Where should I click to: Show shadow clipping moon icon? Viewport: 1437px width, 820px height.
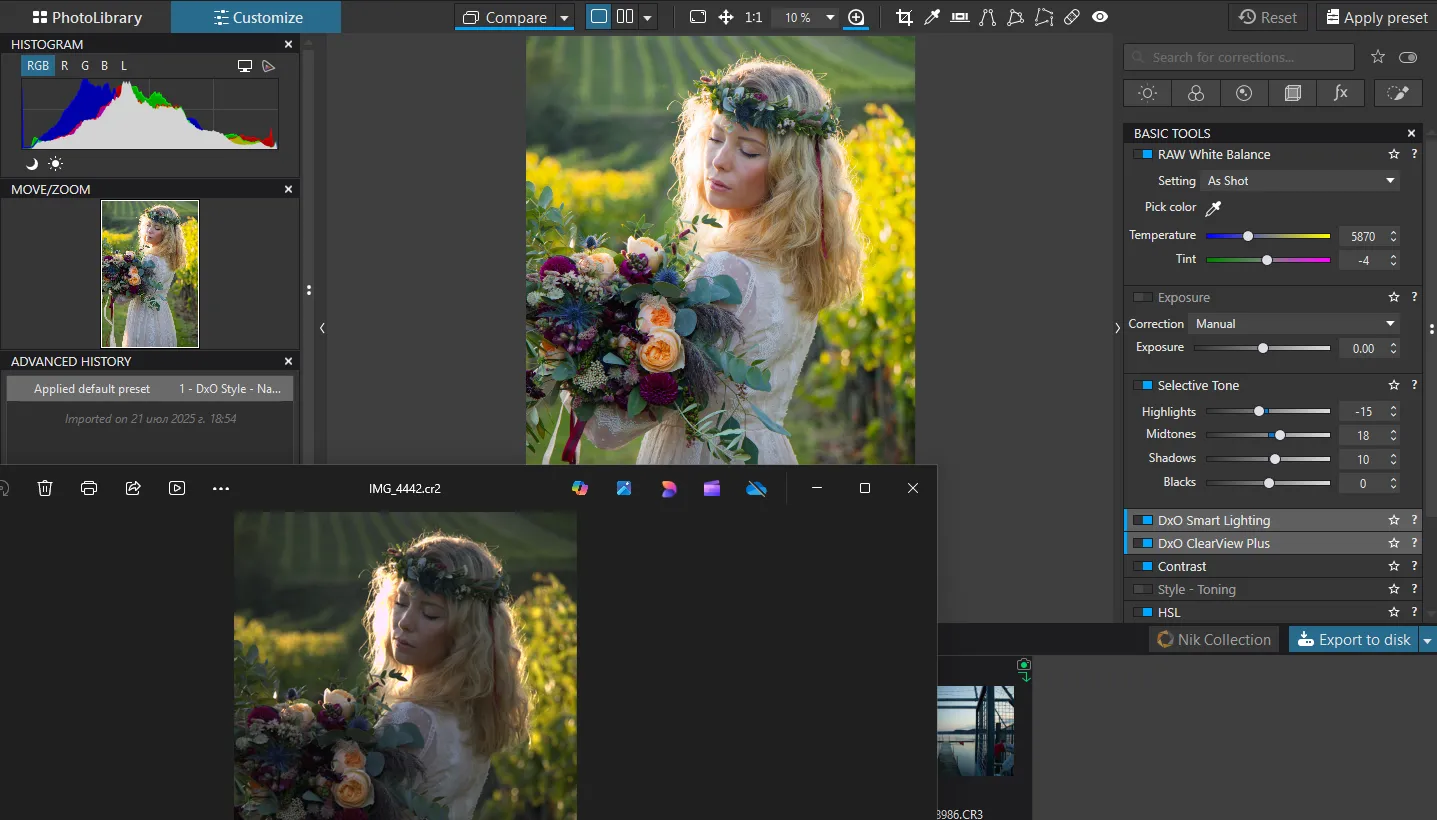(x=31, y=164)
